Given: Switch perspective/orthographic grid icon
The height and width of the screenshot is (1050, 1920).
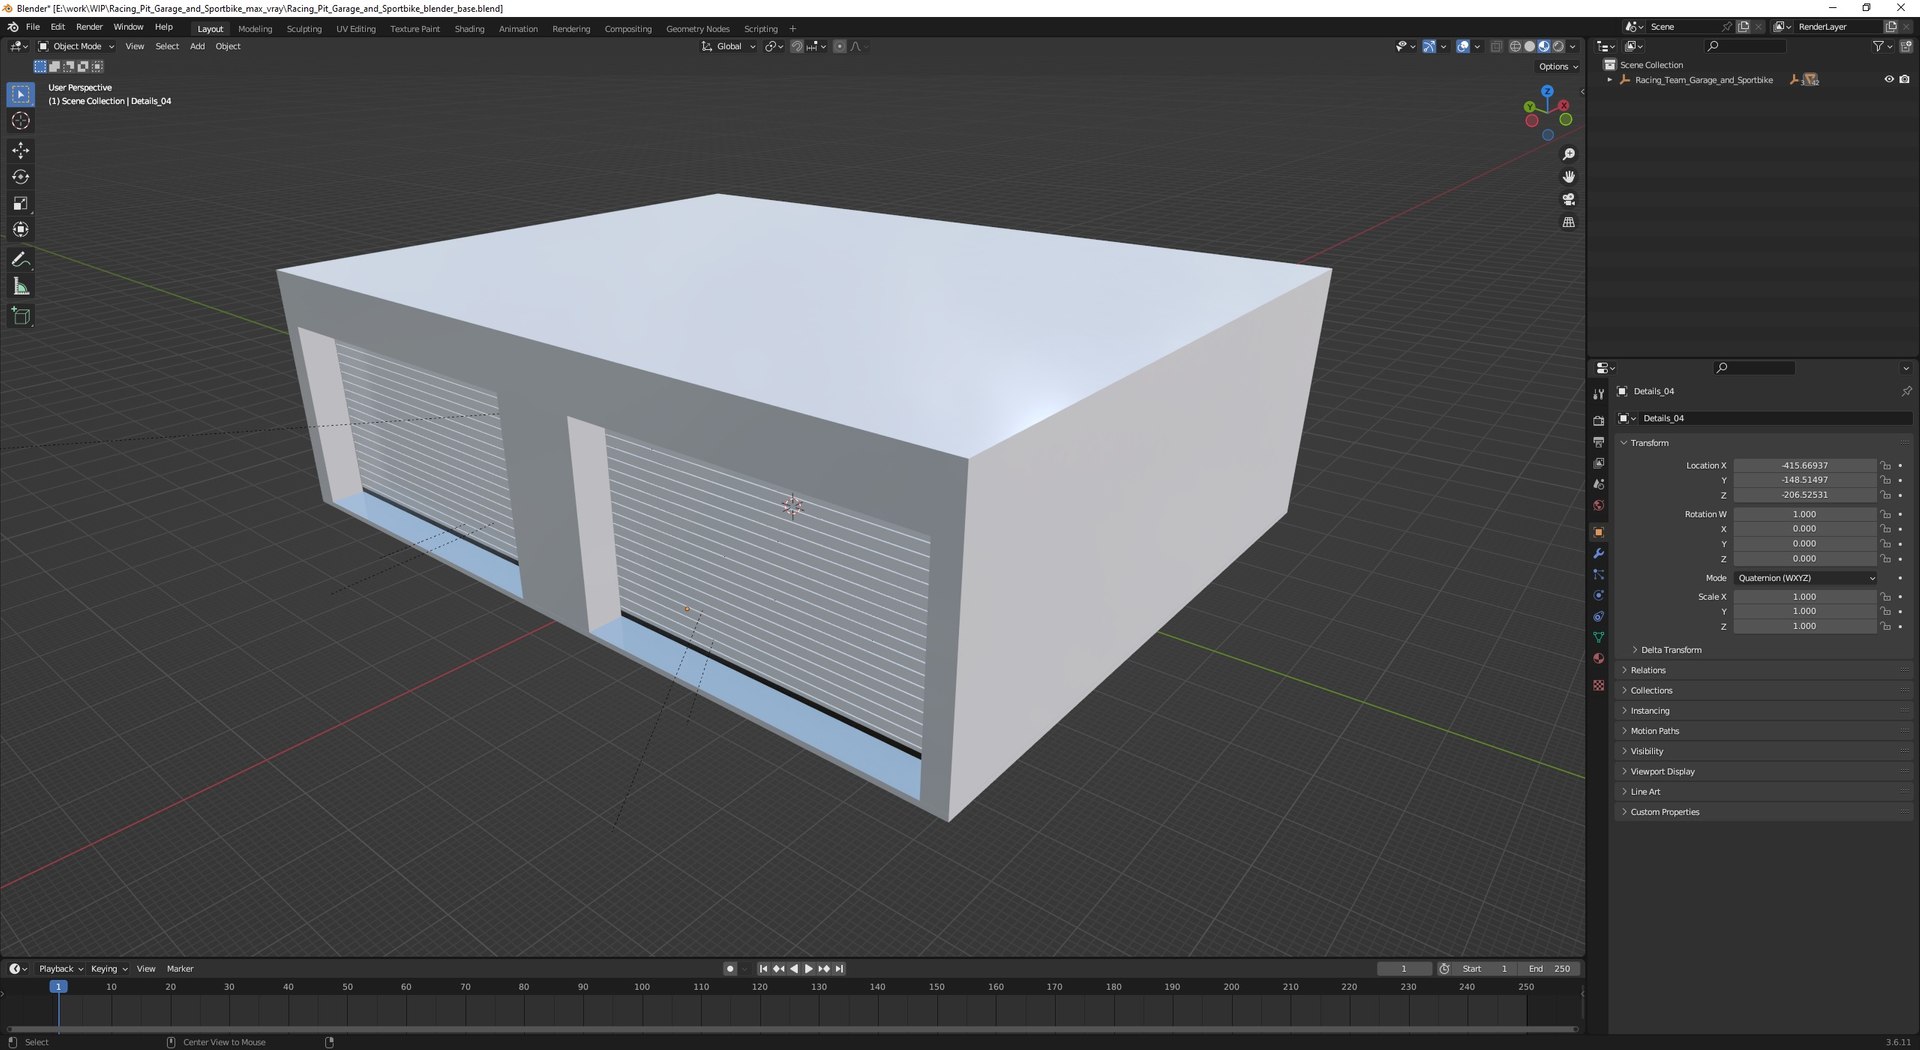Looking at the screenshot, I should (x=1568, y=222).
